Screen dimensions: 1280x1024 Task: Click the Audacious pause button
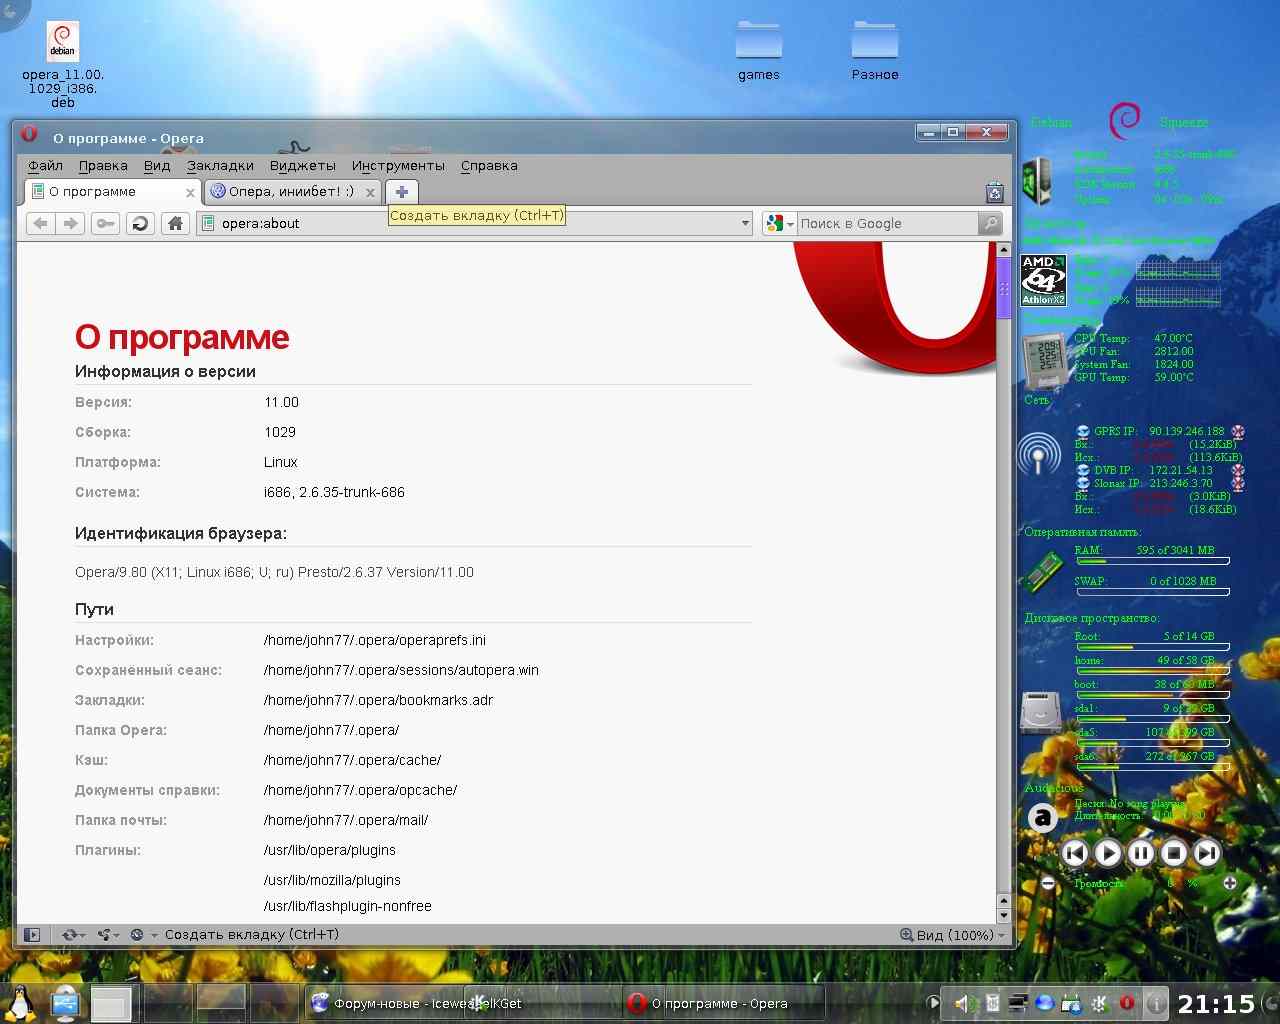(x=1141, y=853)
